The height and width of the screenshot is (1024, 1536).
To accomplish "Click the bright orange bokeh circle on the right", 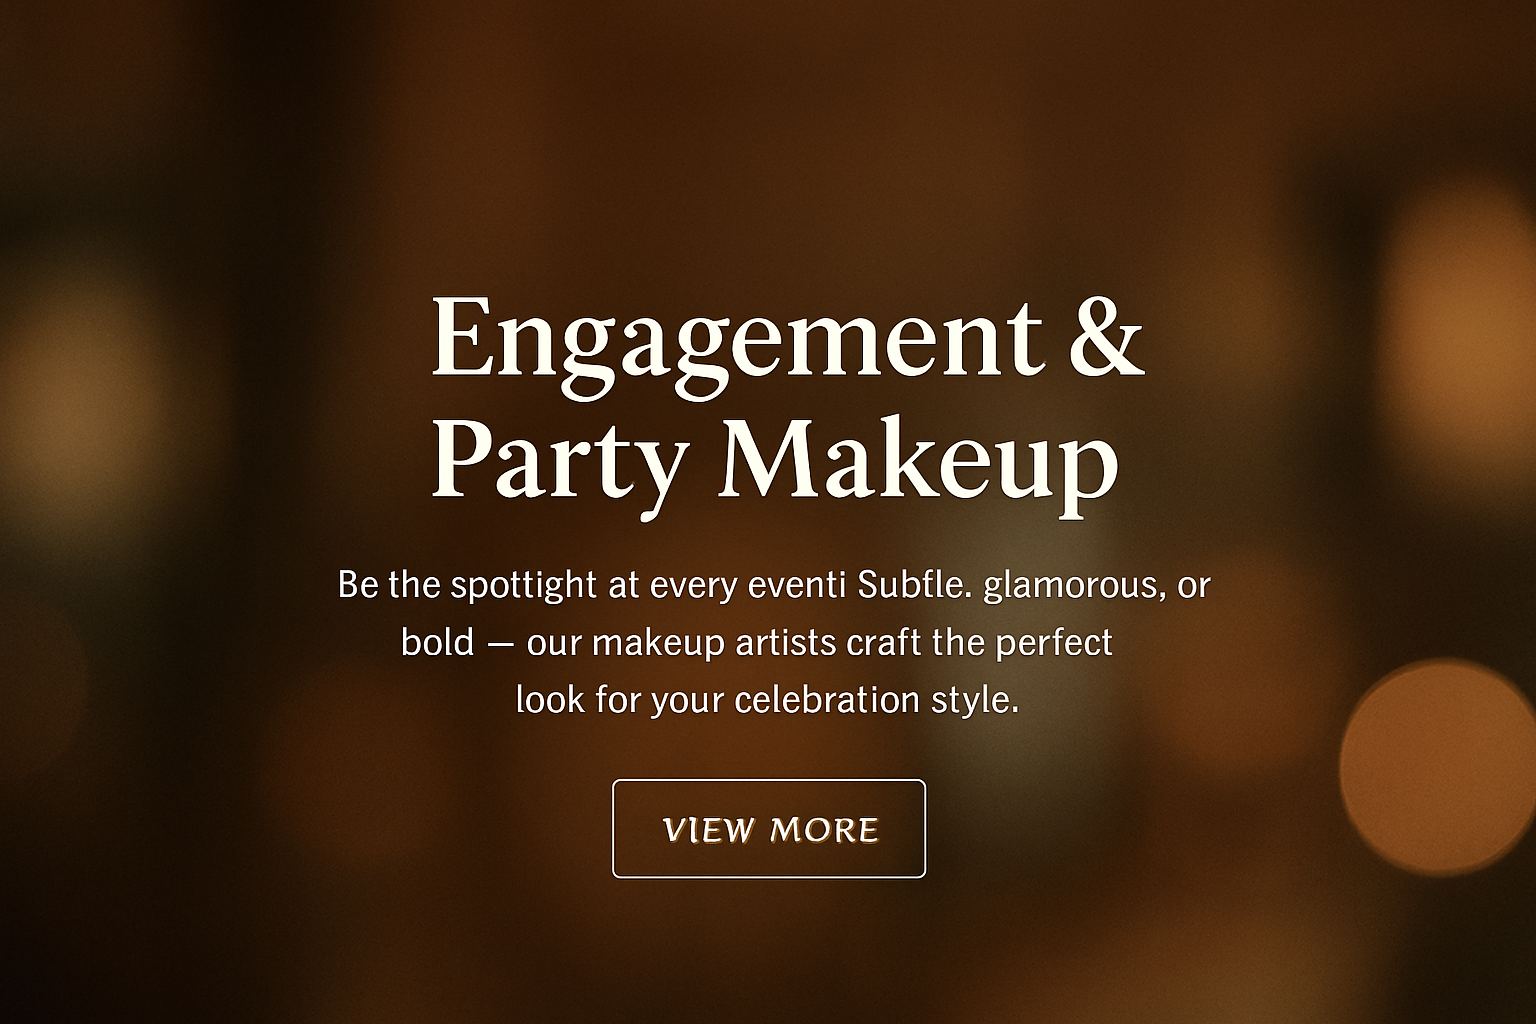I will (1440, 765).
